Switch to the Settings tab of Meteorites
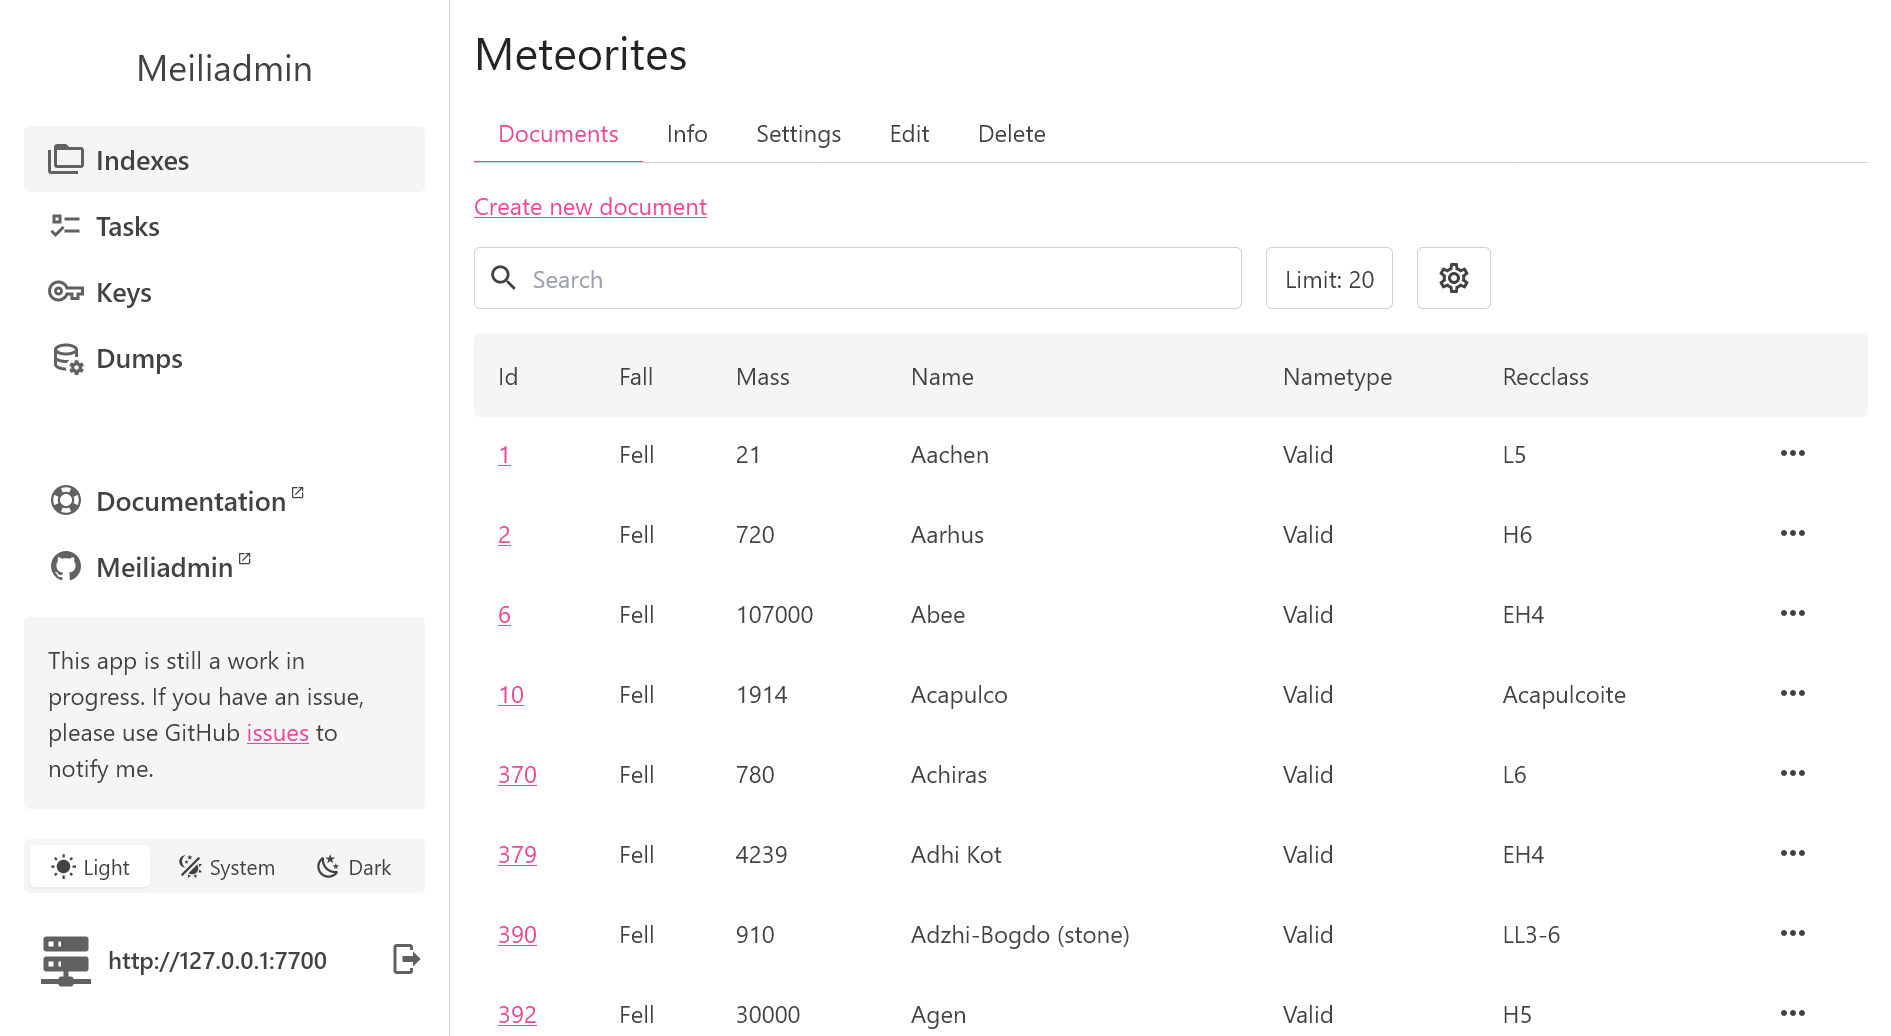Viewport: 1891px width, 1036px height. pos(797,133)
